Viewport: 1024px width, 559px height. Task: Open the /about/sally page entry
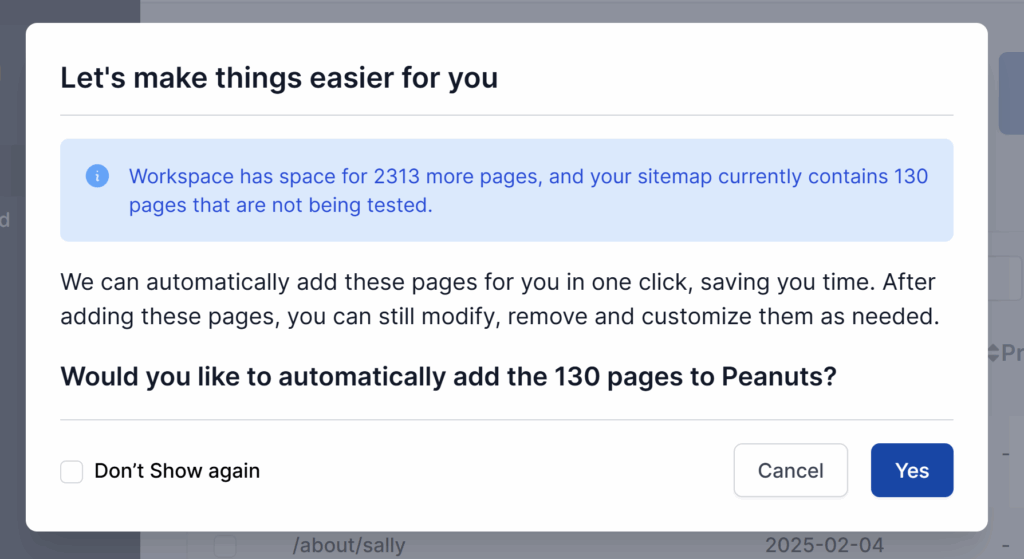[x=349, y=546]
